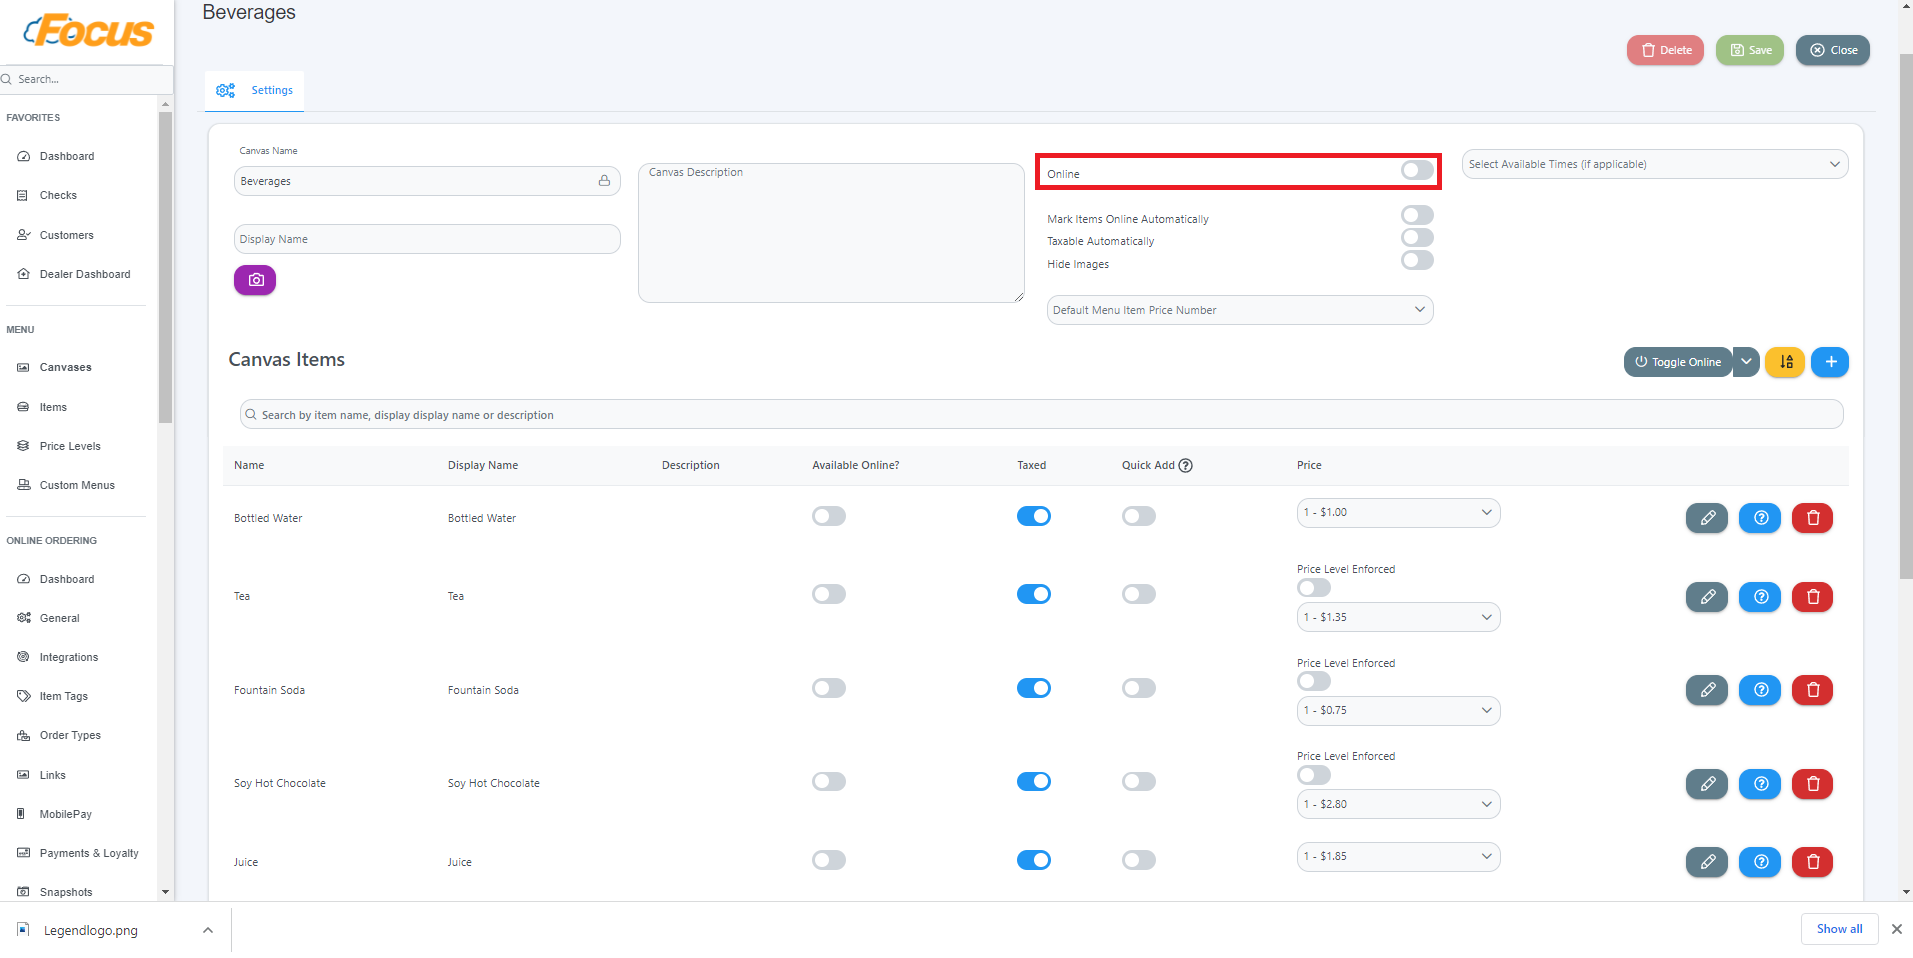Click the lock icon on Canvas Name field
Viewport: 1913px width, 958px height.
click(x=604, y=180)
